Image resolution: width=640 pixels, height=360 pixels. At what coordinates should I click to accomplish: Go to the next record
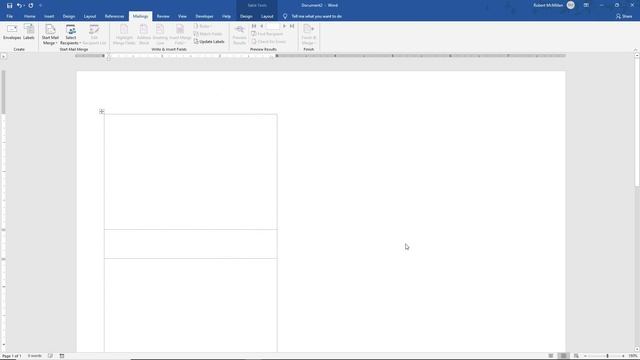pos(284,26)
